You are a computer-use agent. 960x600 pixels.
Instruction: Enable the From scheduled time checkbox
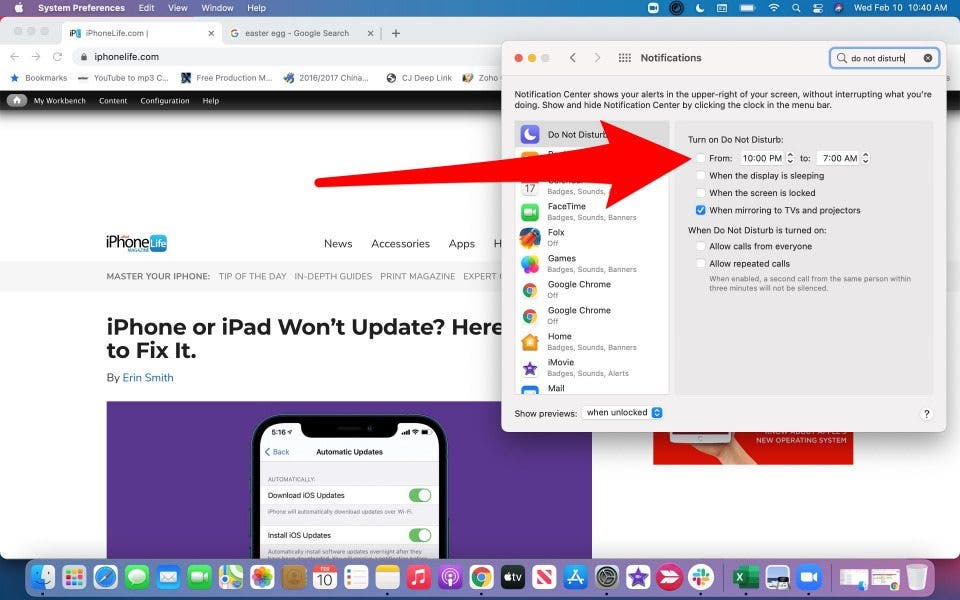click(701, 158)
